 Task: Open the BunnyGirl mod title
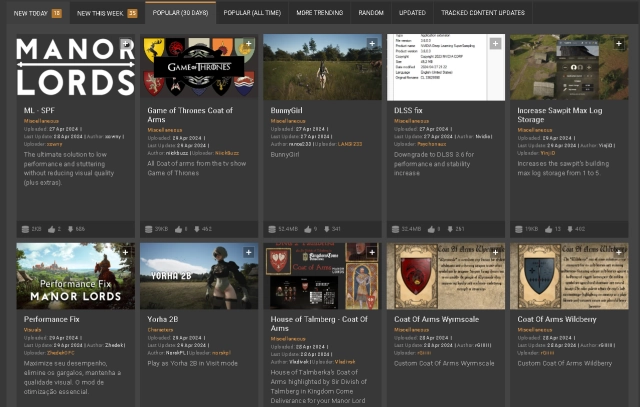point(286,110)
